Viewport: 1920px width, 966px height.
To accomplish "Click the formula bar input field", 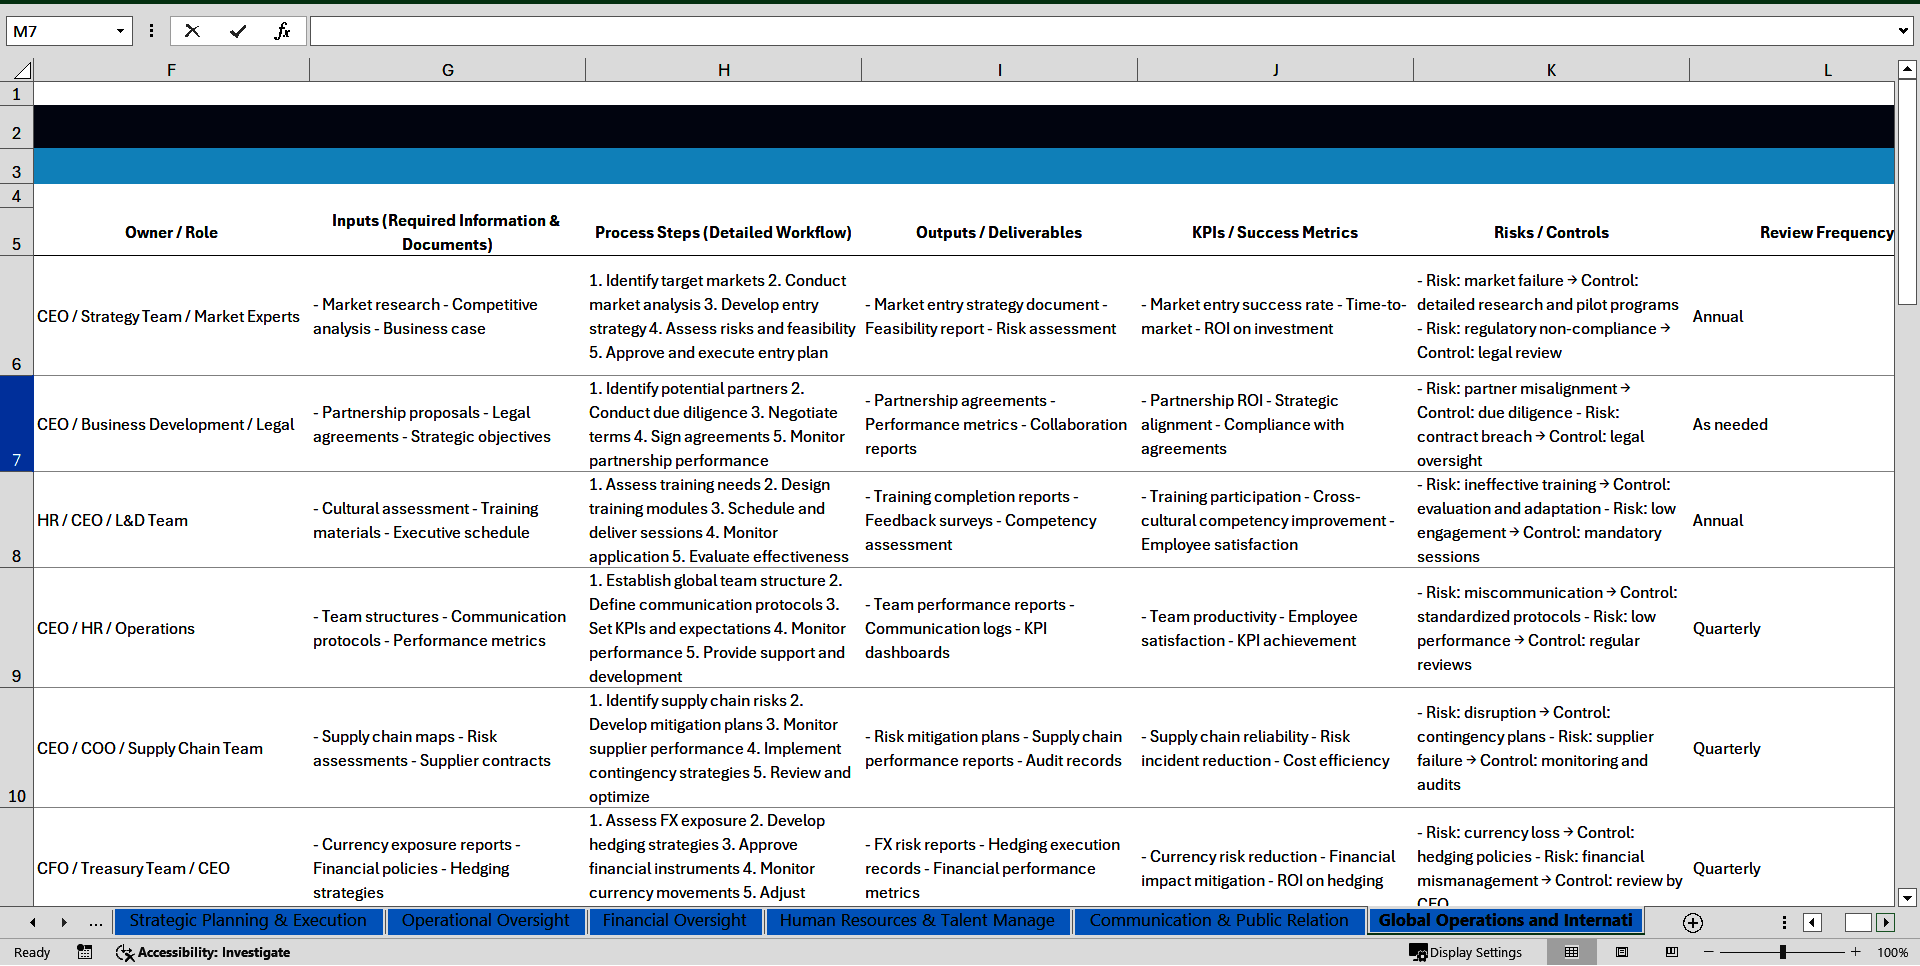I will (x=1100, y=31).
